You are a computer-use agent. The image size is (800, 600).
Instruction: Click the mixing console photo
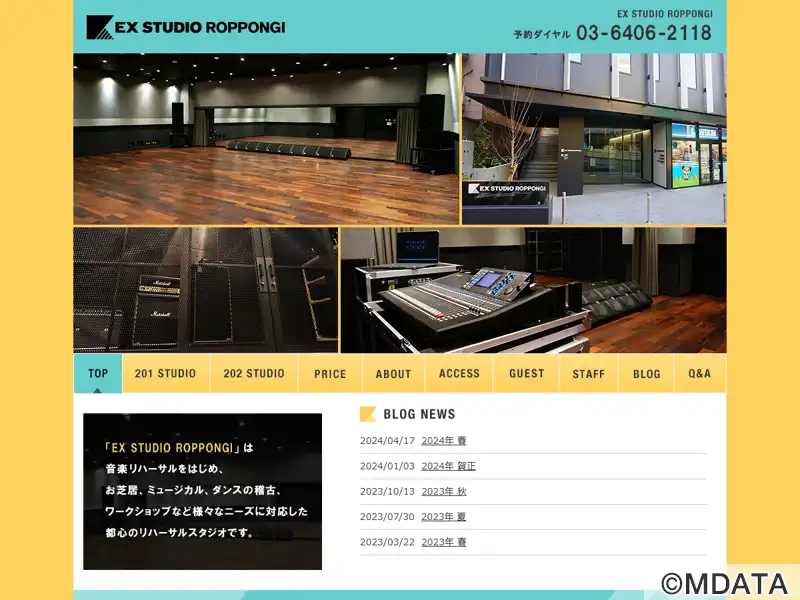tap(534, 290)
